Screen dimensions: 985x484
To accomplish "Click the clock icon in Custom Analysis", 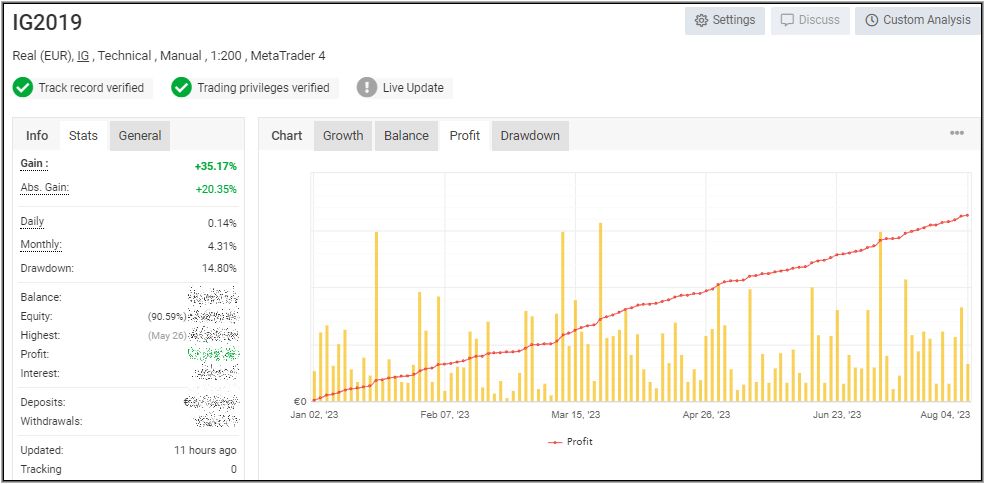I will tap(871, 20).
